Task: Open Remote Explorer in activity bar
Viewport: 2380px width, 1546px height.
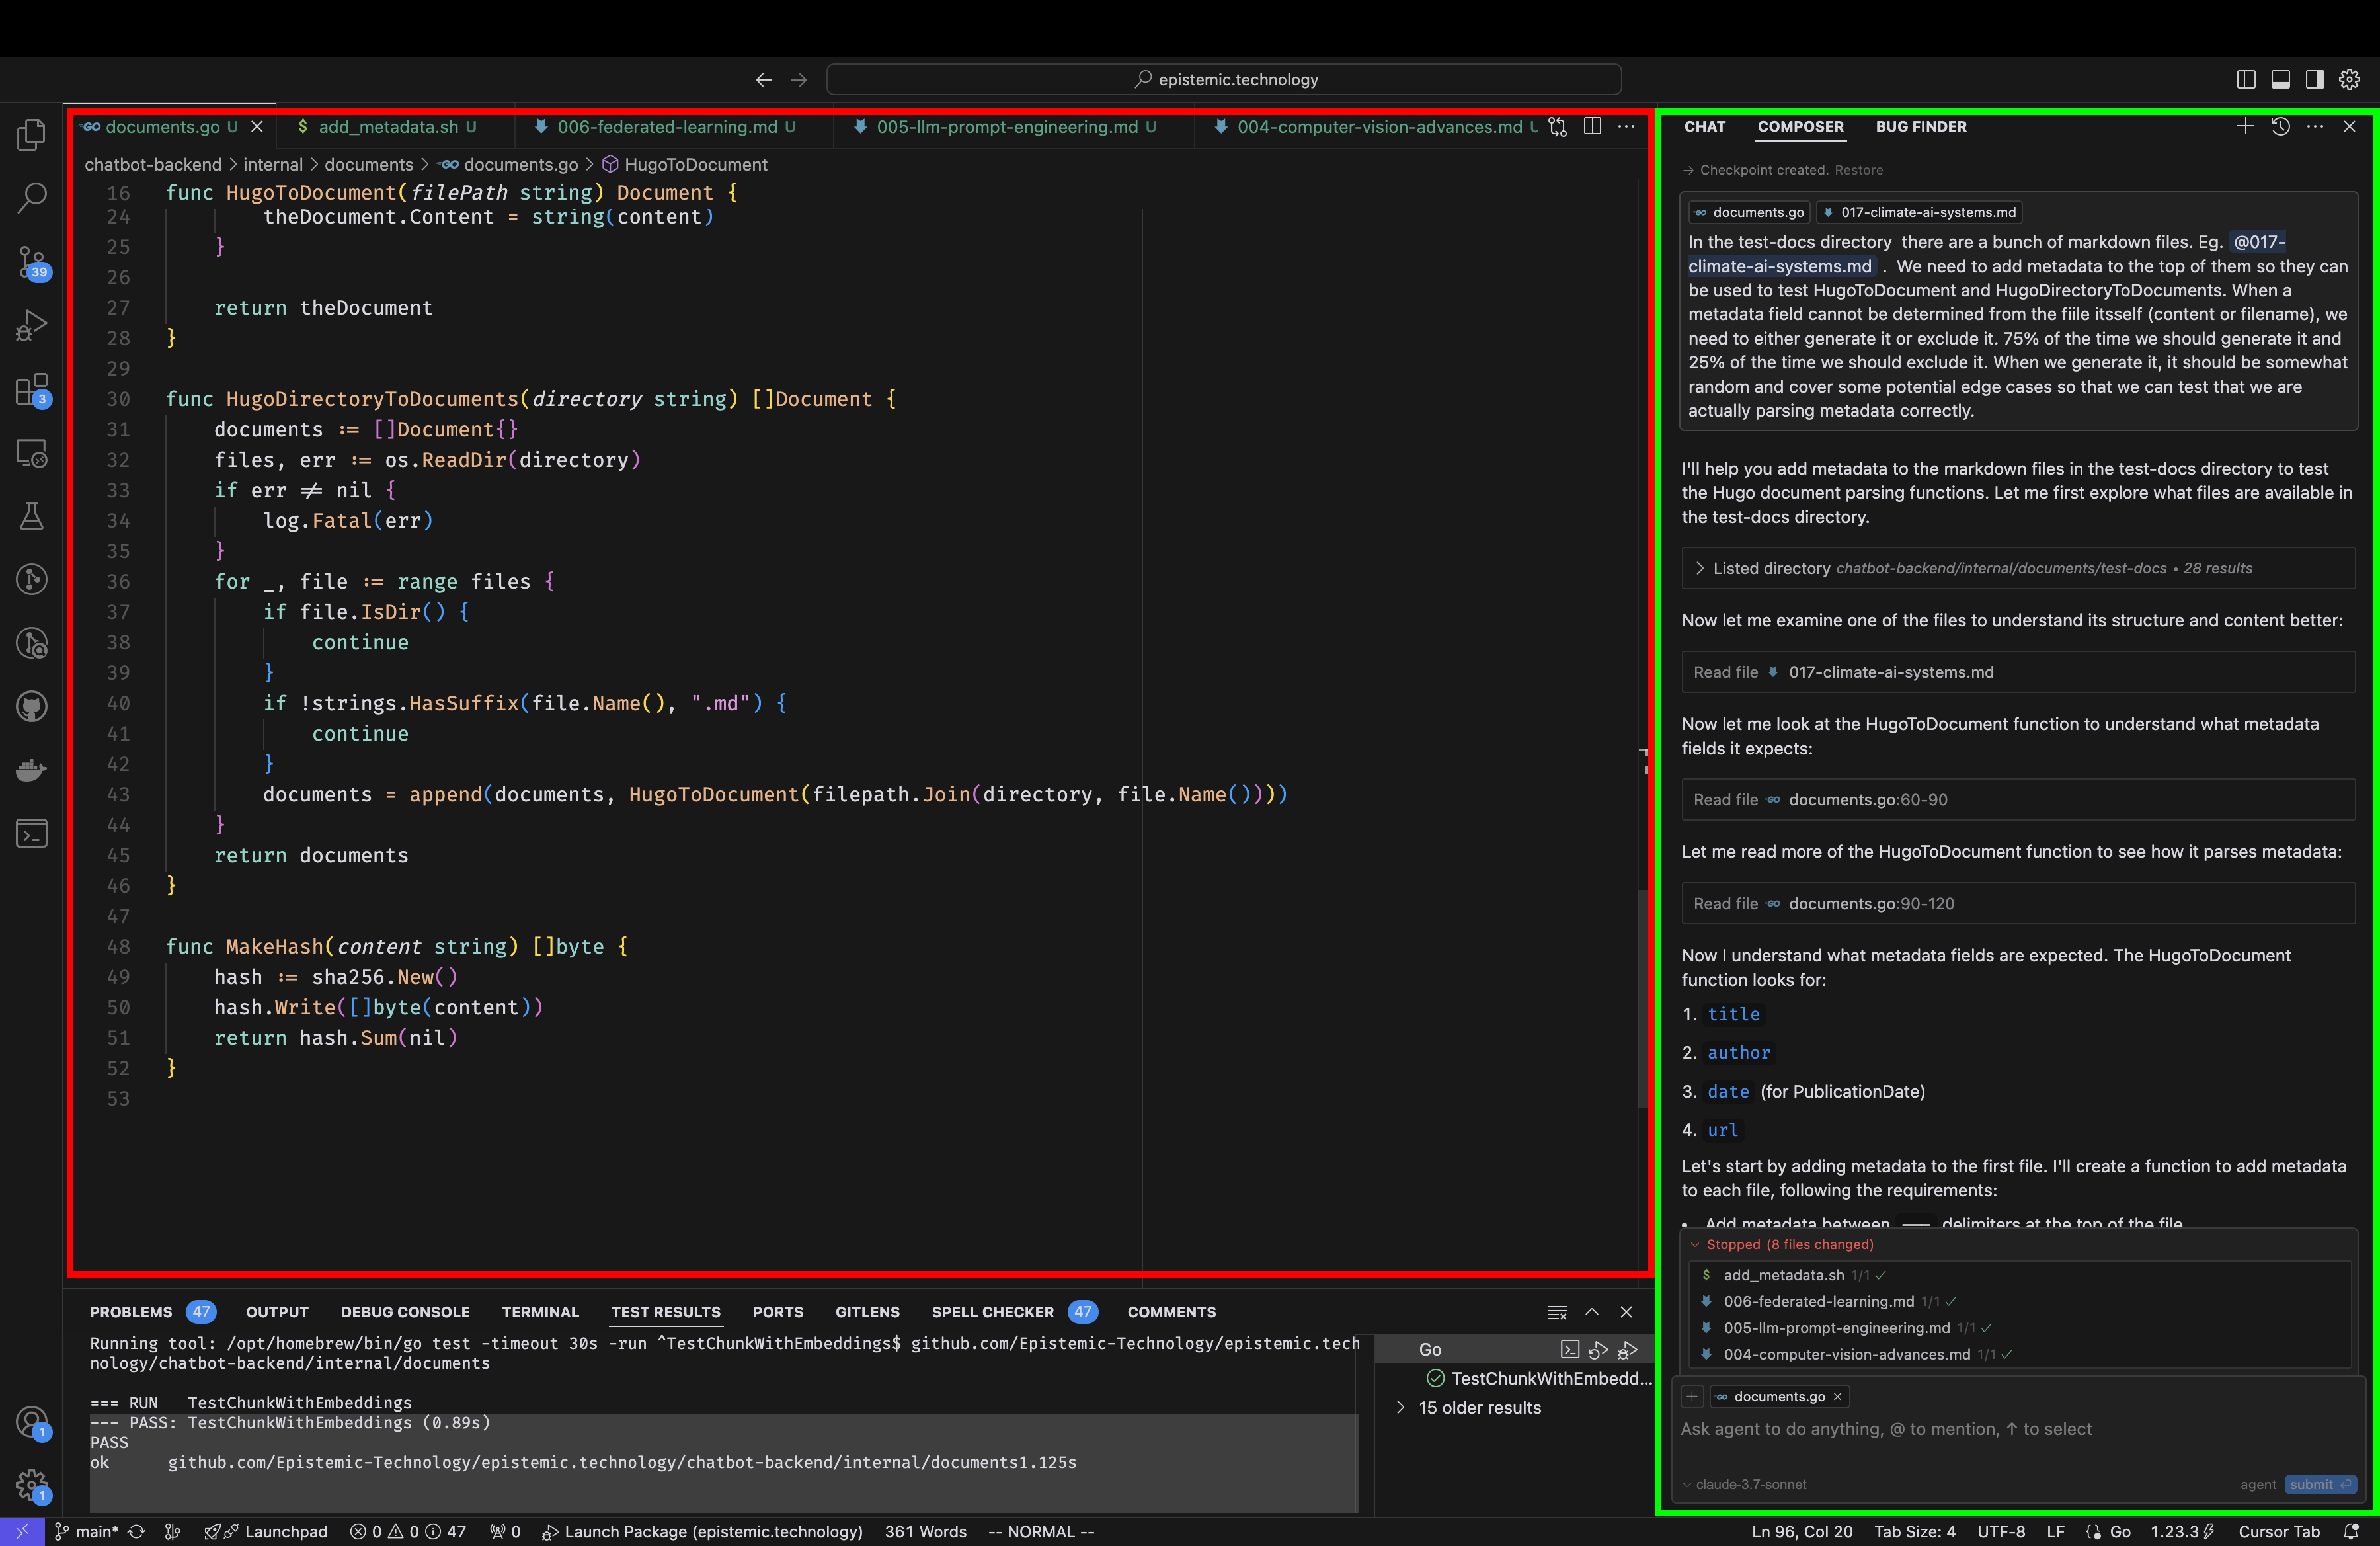Action: pyautogui.click(x=32, y=453)
